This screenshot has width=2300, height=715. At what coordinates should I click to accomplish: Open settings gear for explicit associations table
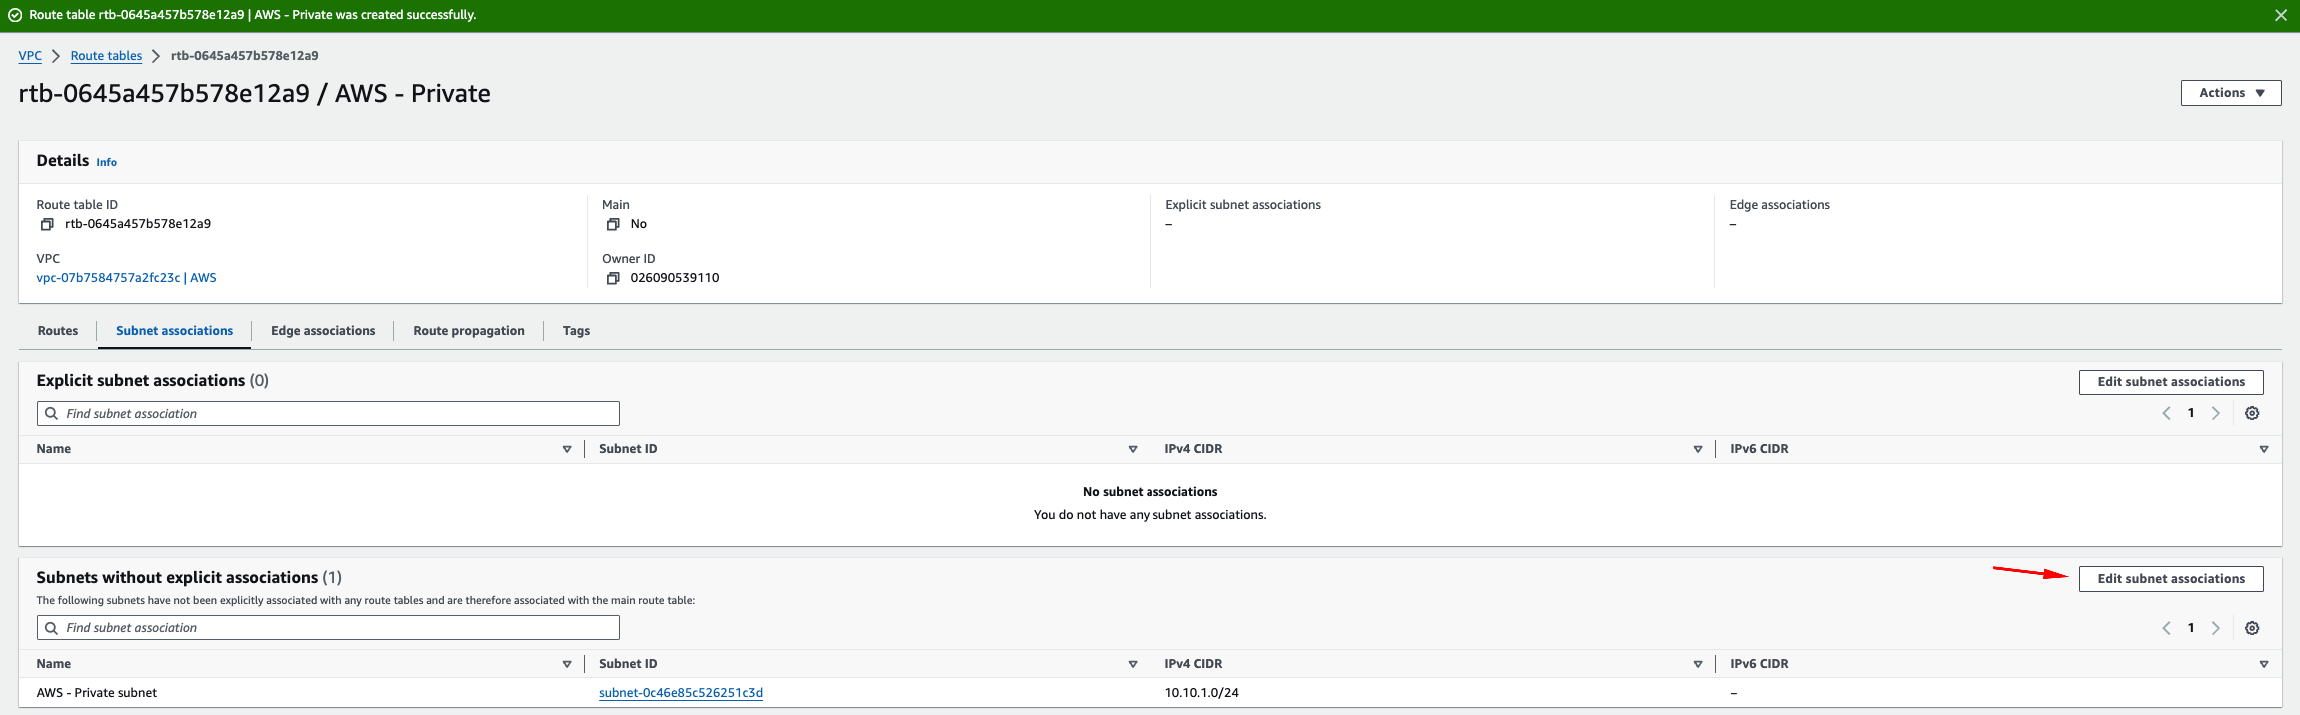(x=2252, y=413)
